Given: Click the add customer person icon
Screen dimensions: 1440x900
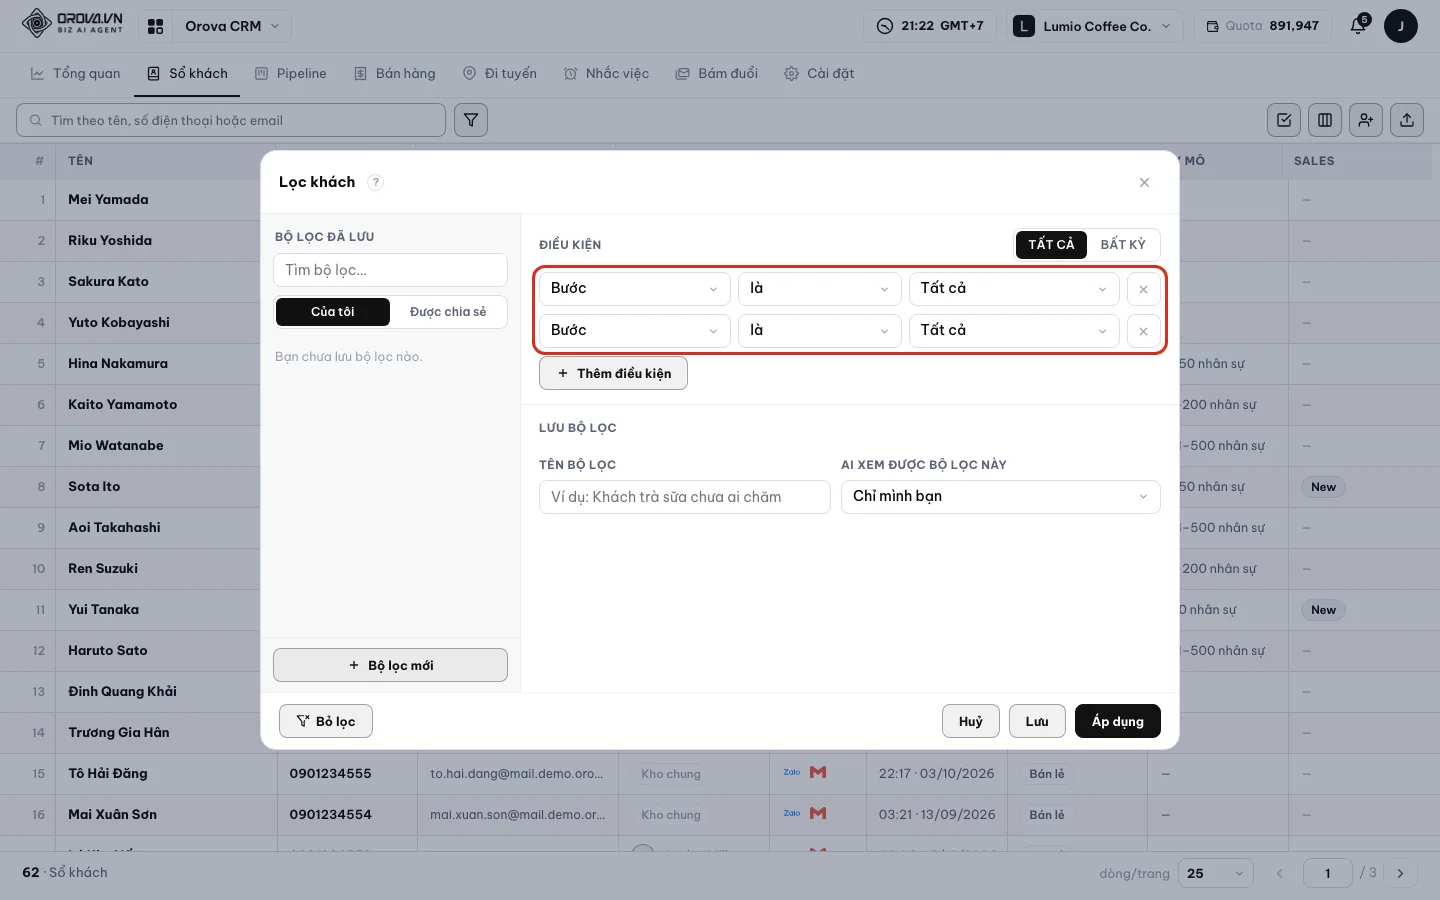Looking at the screenshot, I should (1366, 120).
